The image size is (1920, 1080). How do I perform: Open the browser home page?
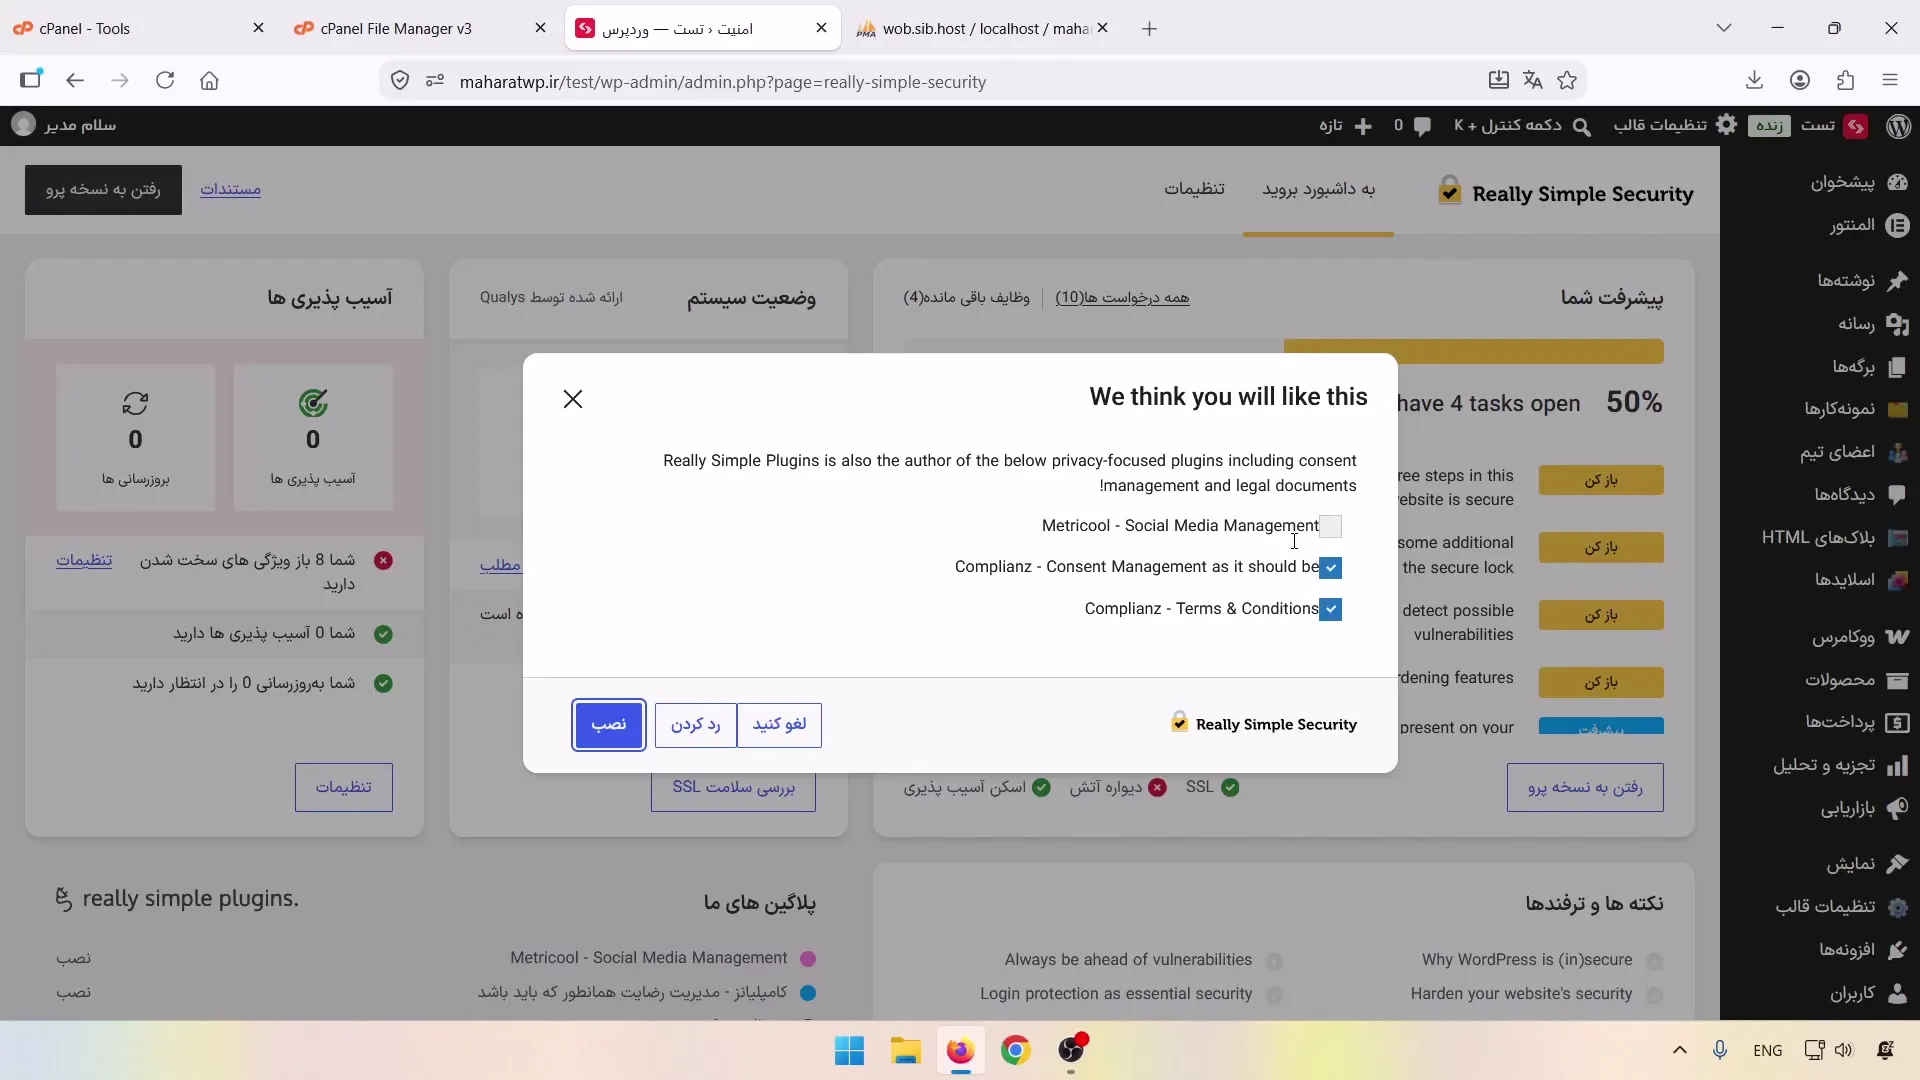pyautogui.click(x=209, y=81)
